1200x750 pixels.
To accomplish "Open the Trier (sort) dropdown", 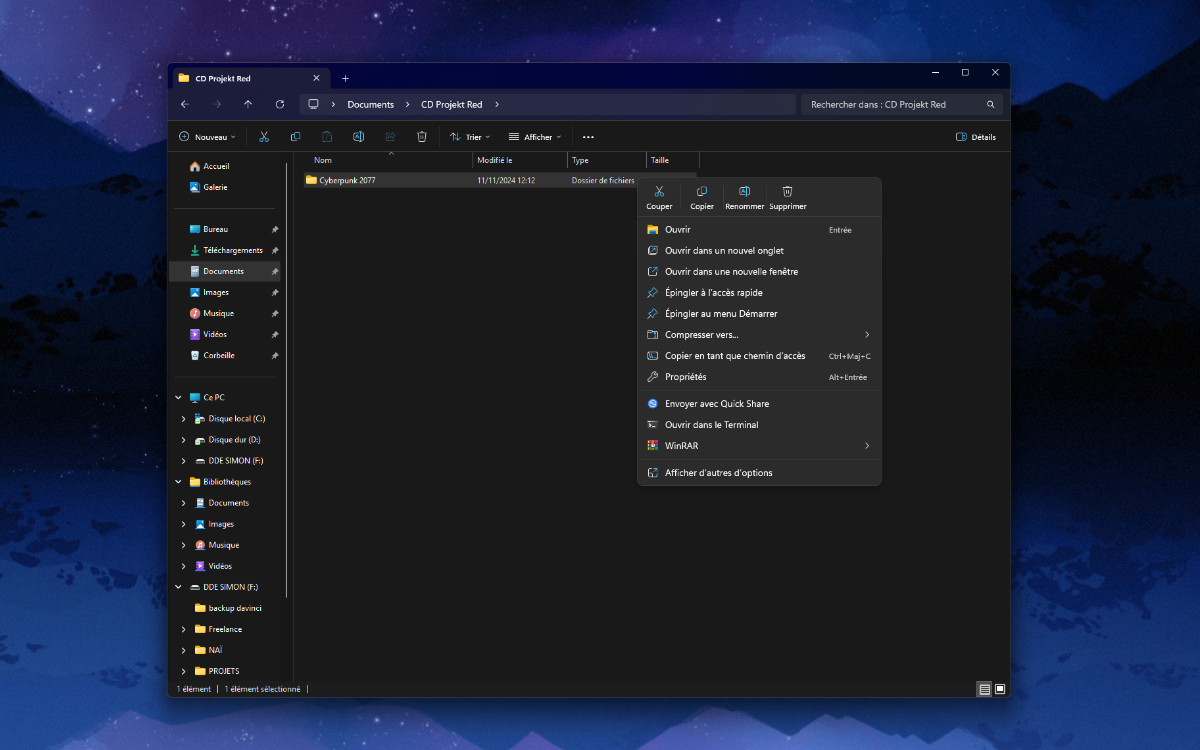I will point(470,137).
